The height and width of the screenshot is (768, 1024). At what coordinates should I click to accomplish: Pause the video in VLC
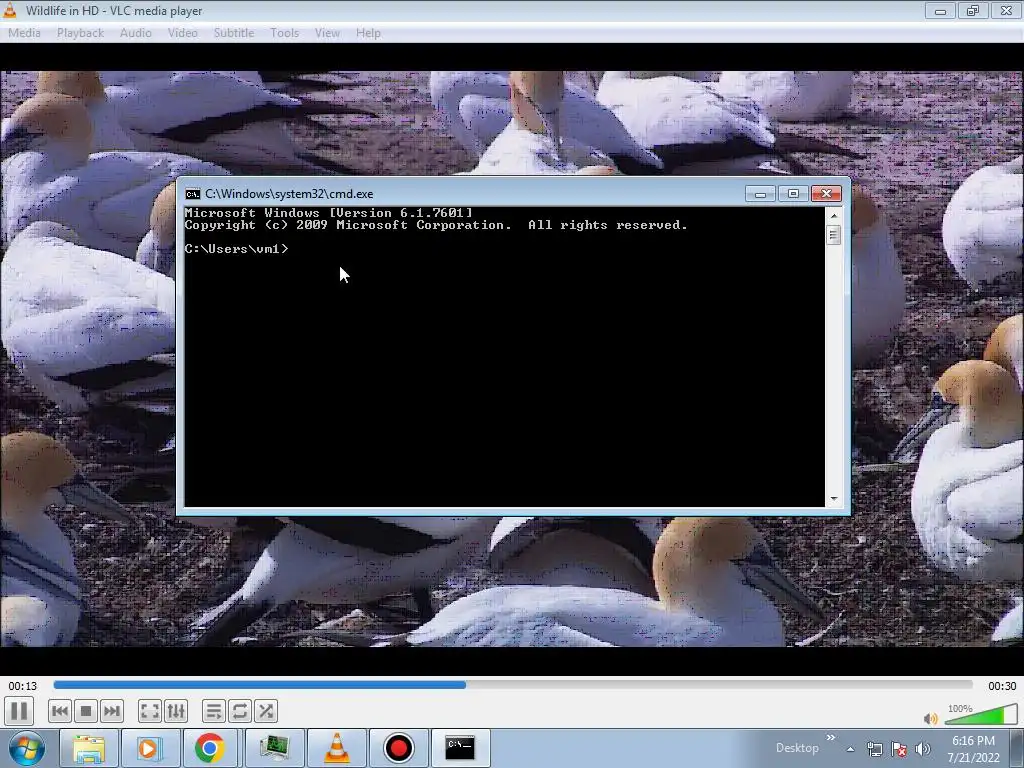pos(19,711)
